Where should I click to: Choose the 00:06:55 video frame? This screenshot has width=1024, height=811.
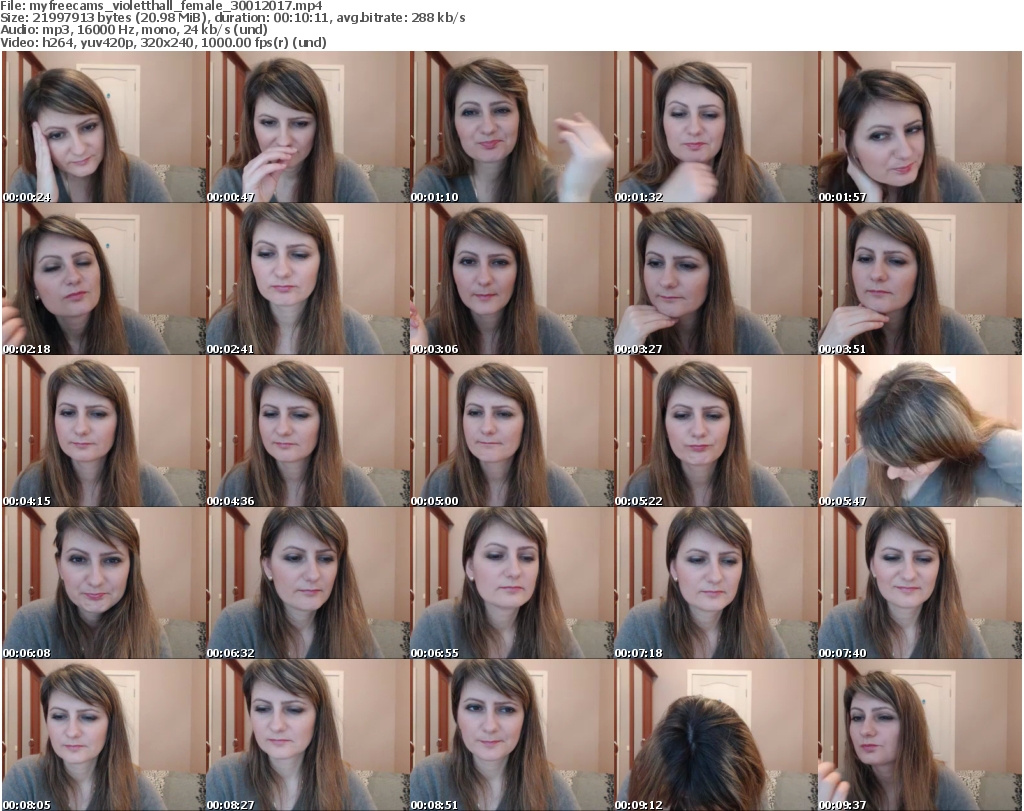coord(511,583)
